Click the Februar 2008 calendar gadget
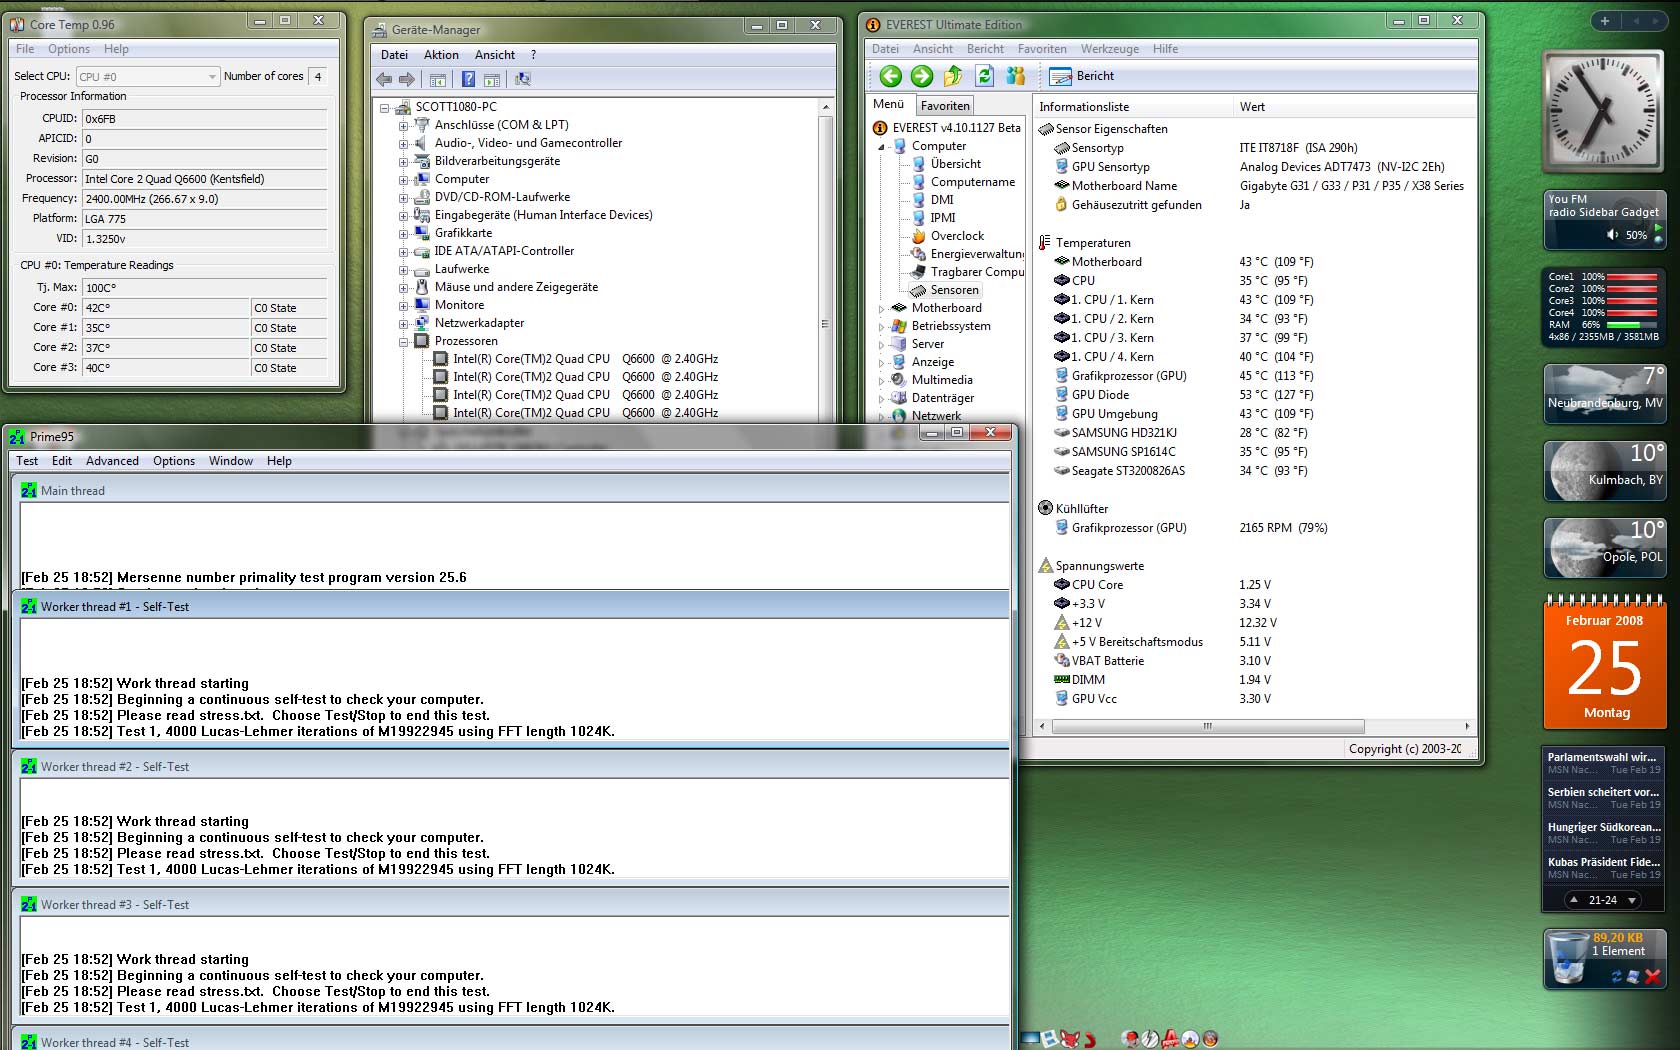 tap(1604, 661)
